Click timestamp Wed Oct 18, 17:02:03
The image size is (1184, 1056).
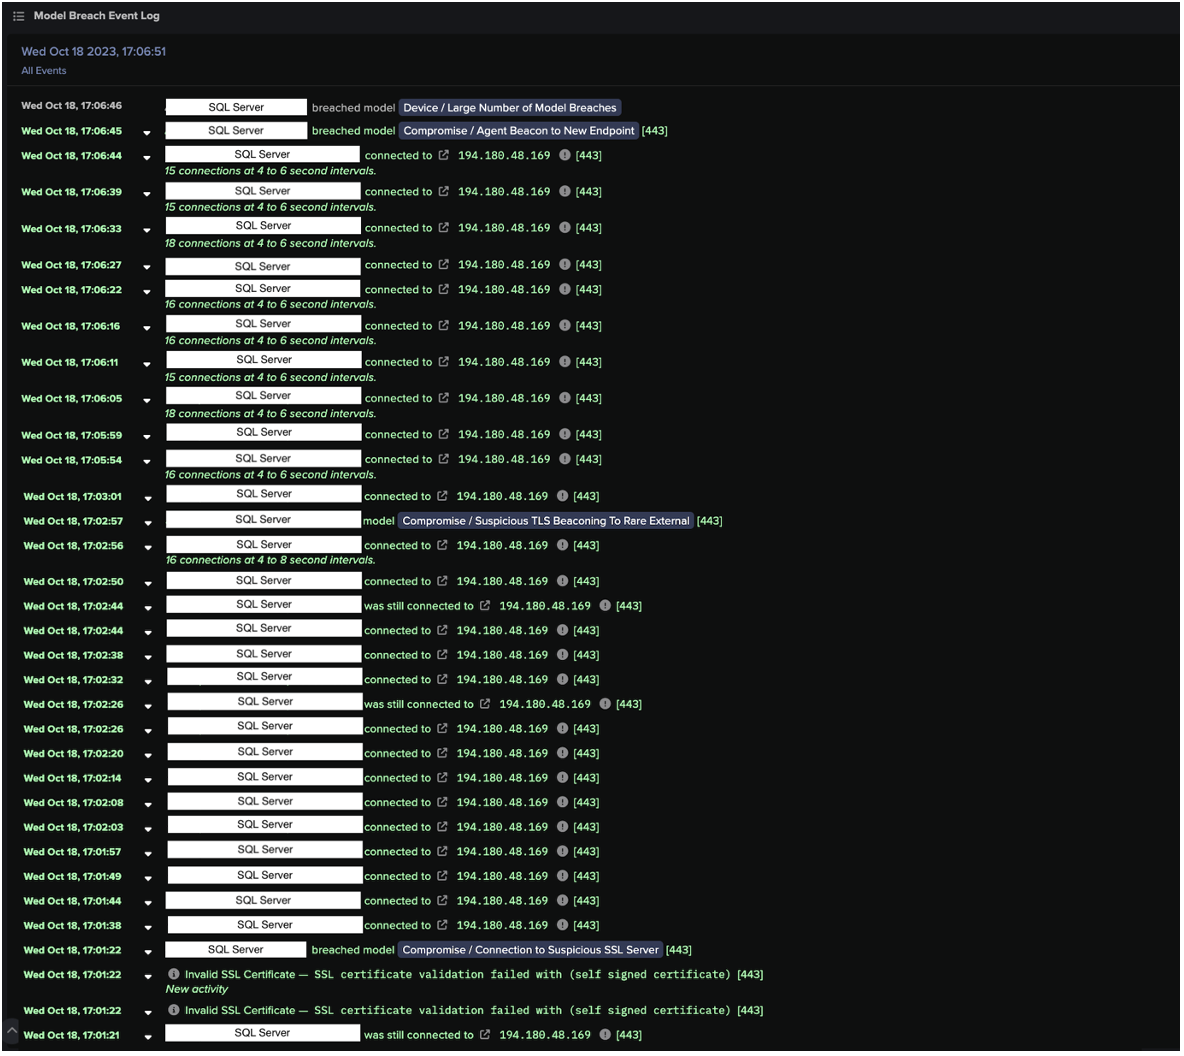coord(73,828)
